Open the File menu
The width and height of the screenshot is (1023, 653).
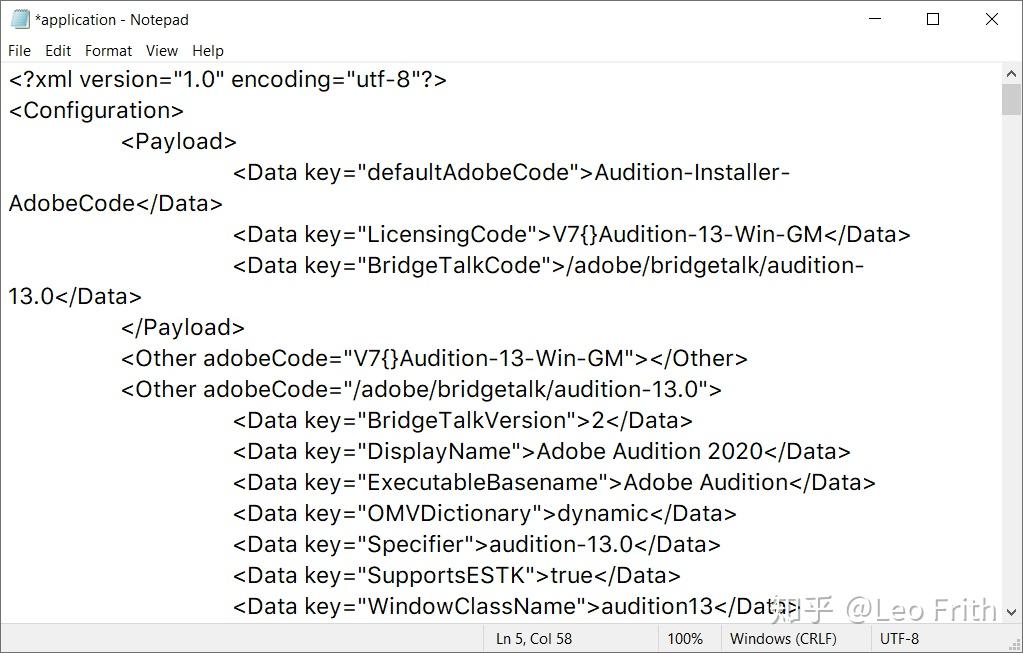click(18, 50)
